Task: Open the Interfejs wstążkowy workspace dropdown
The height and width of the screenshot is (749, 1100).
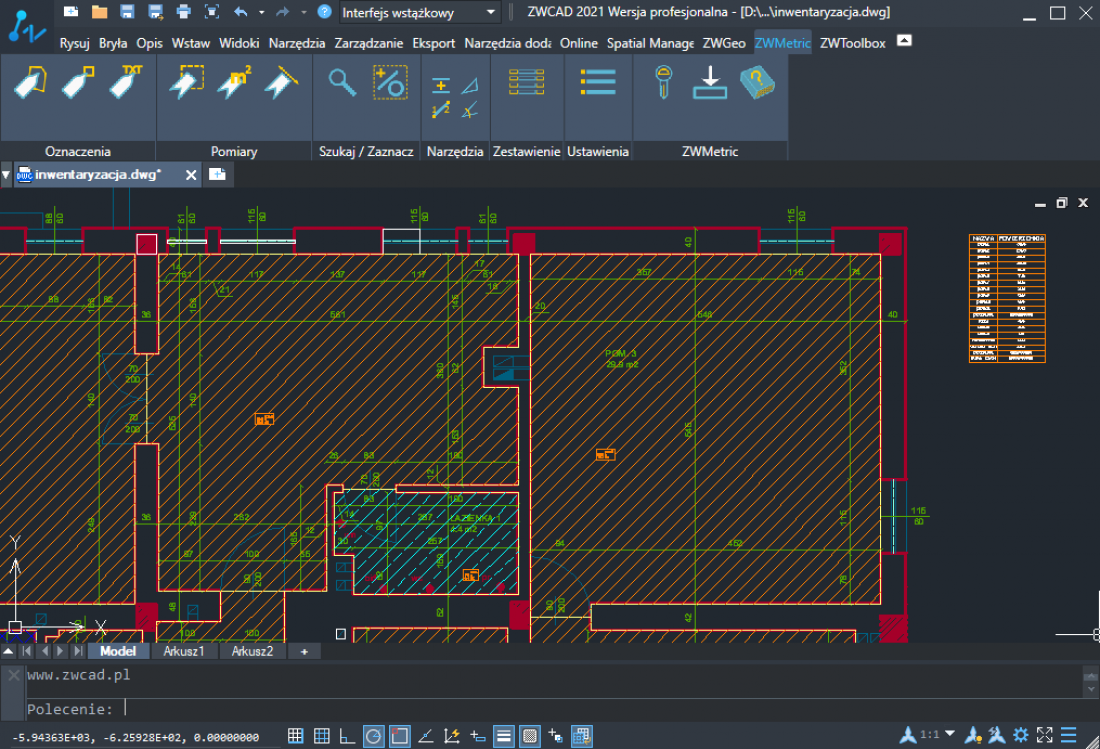Action: click(x=420, y=12)
